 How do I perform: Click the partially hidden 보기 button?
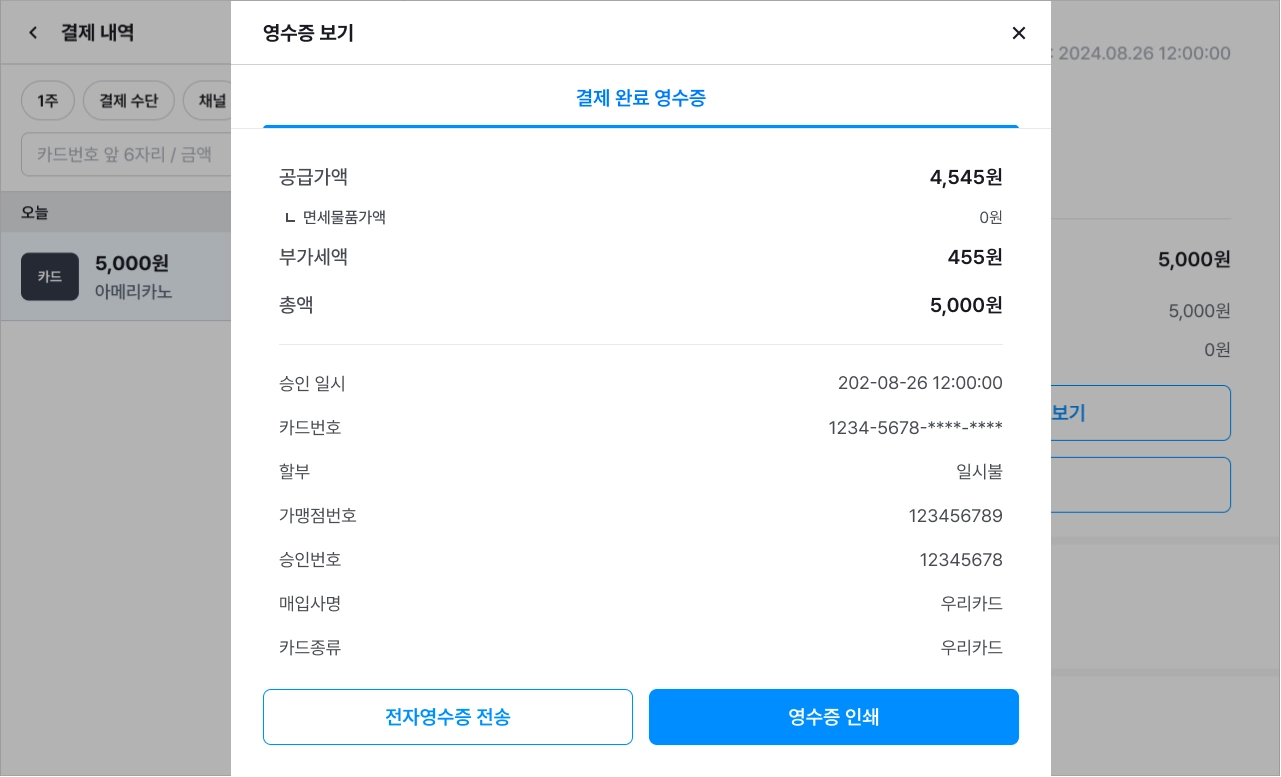[x=1141, y=413]
